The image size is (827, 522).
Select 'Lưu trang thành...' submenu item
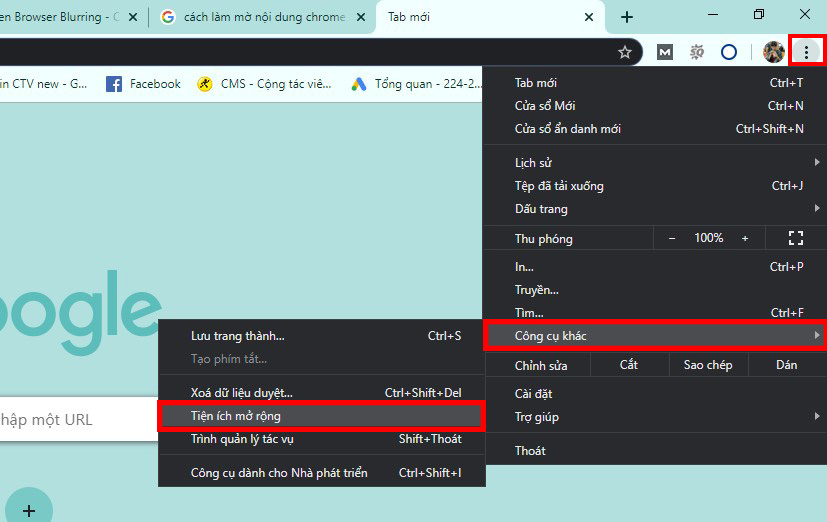pyautogui.click(x=321, y=336)
